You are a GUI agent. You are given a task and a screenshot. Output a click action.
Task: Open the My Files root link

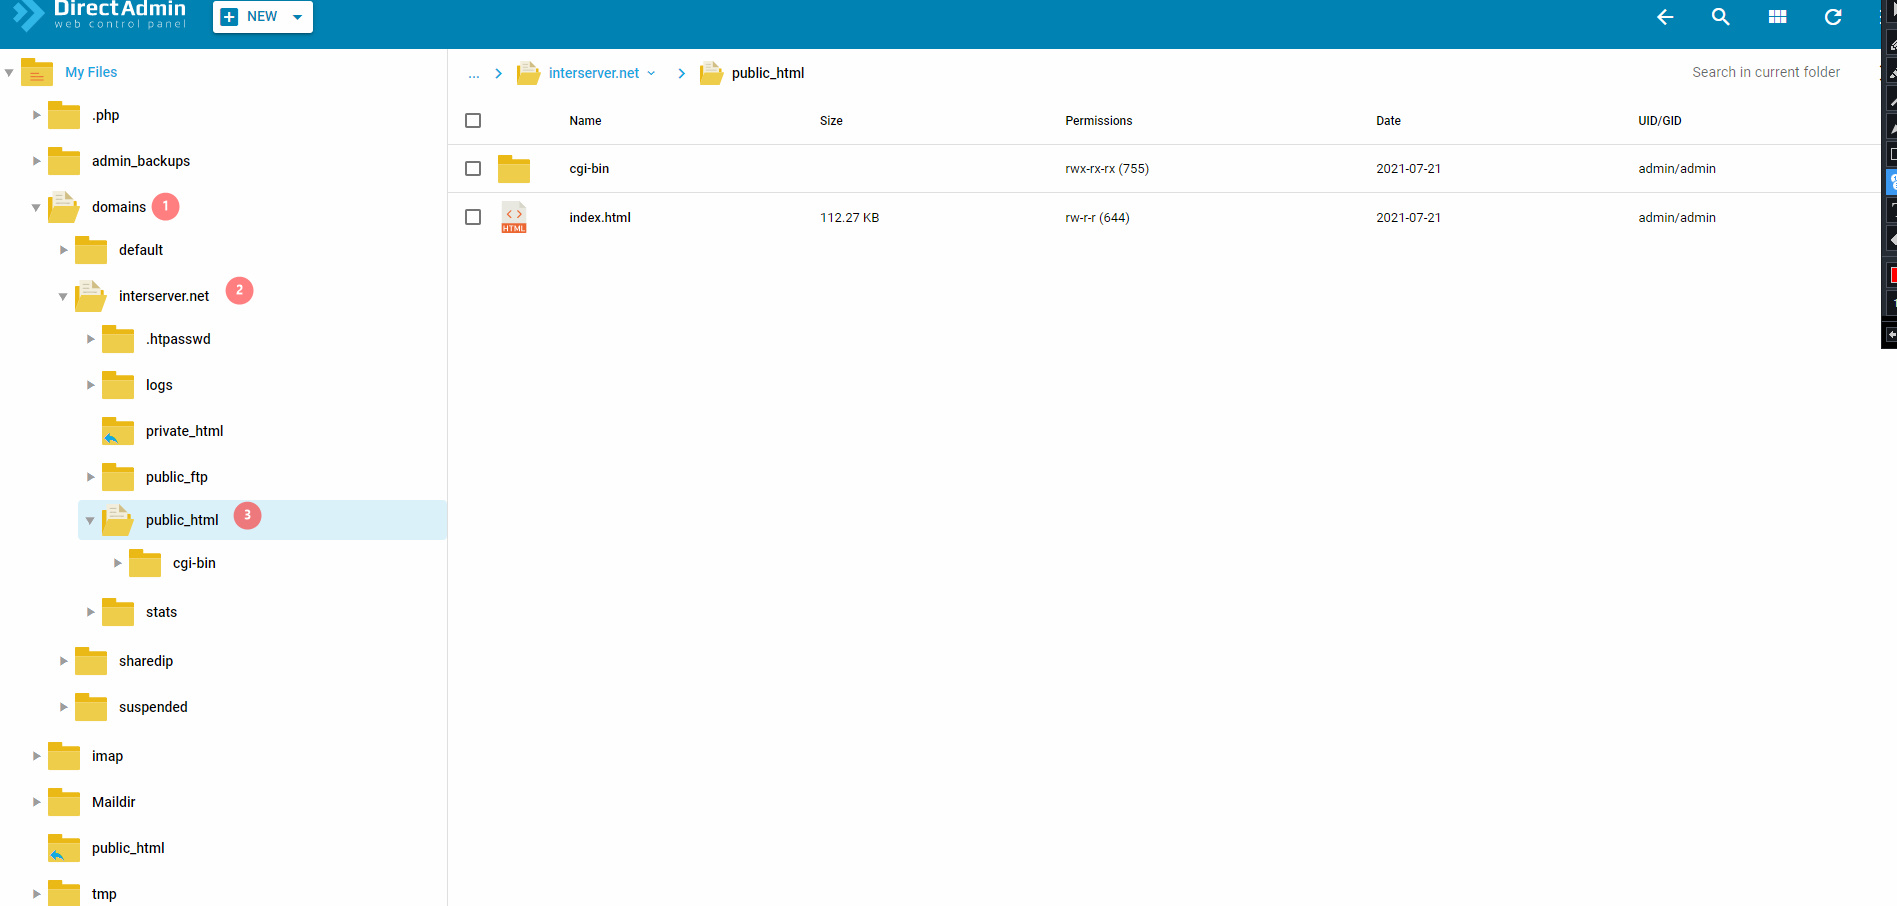(91, 72)
